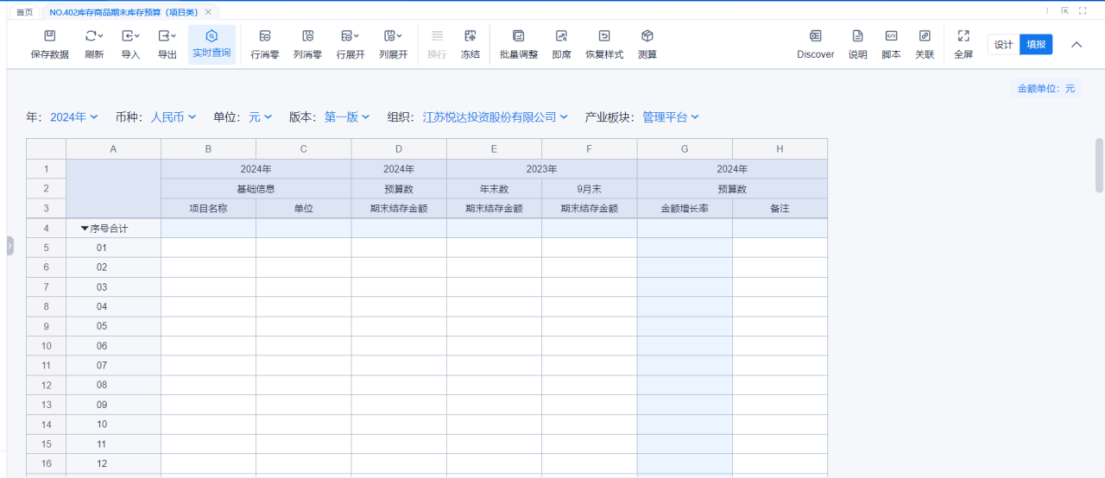Switch to the 首页 home tab
Image resolution: width=1105 pixels, height=478 pixels.
(x=24, y=11)
